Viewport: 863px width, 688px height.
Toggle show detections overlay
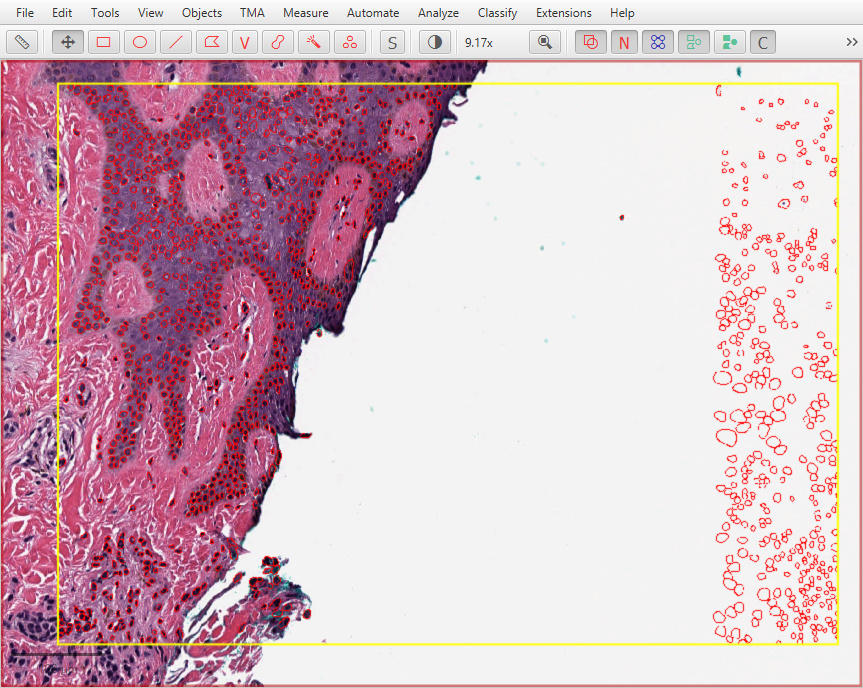pos(694,42)
